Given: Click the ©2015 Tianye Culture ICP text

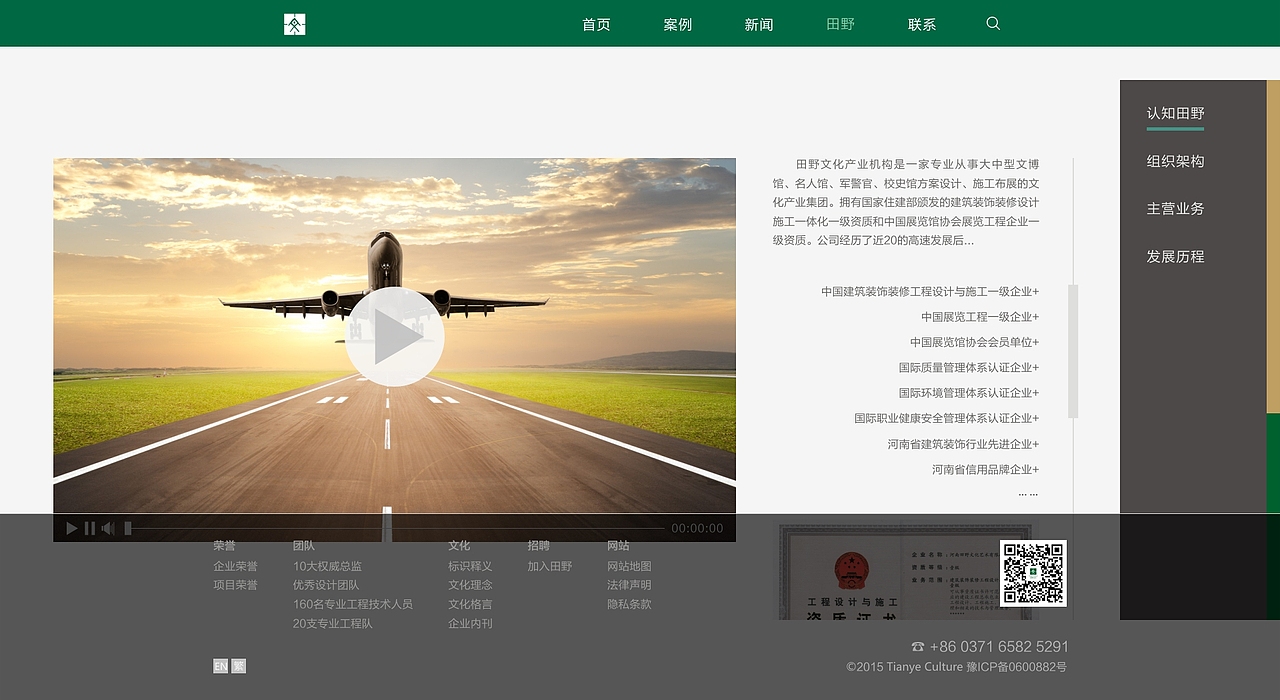Looking at the screenshot, I should click(x=956, y=667).
